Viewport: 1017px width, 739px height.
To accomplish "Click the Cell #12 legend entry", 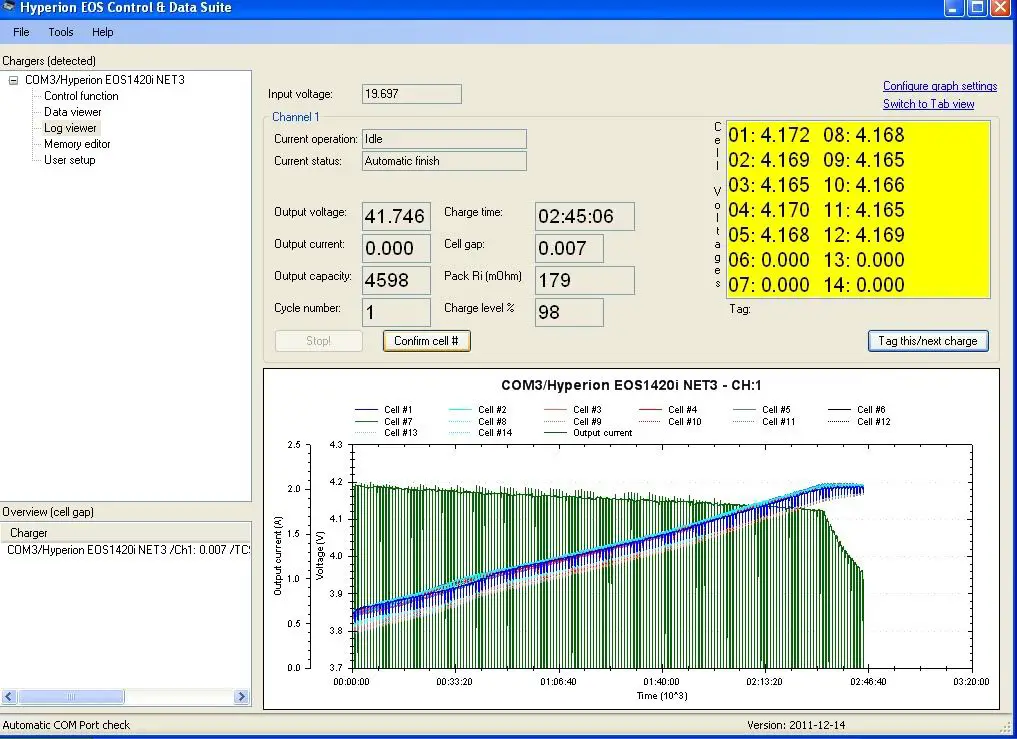I will coord(859,421).
